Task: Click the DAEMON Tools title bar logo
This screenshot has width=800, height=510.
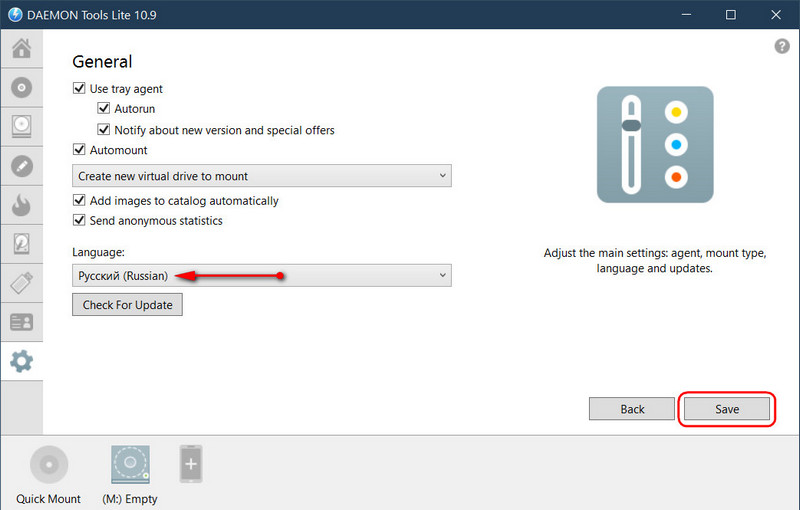Action: (15, 15)
